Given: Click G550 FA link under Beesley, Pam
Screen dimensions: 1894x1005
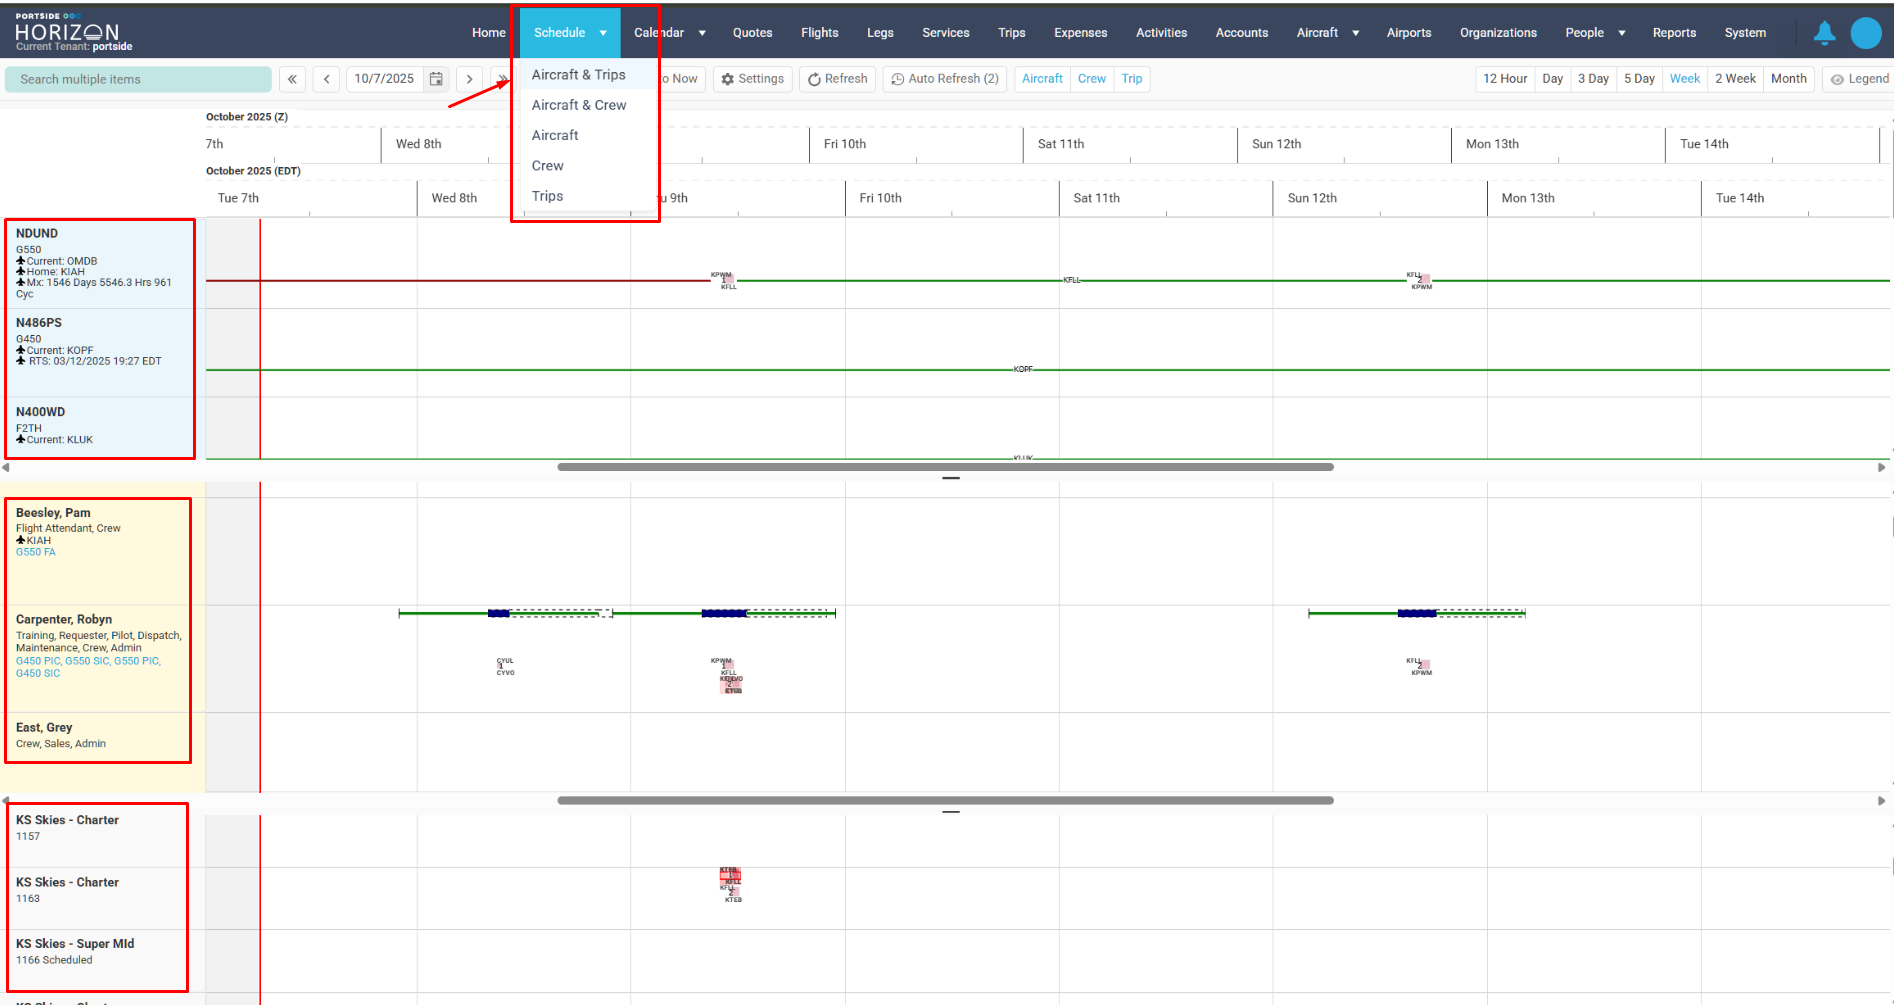Looking at the screenshot, I should (x=36, y=552).
